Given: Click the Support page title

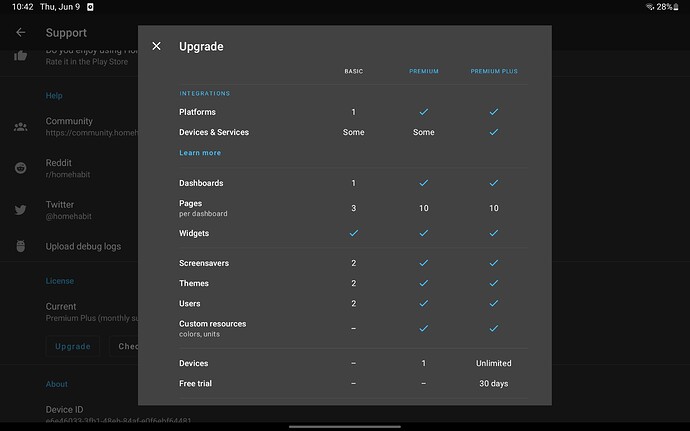Looking at the screenshot, I should [66, 33].
